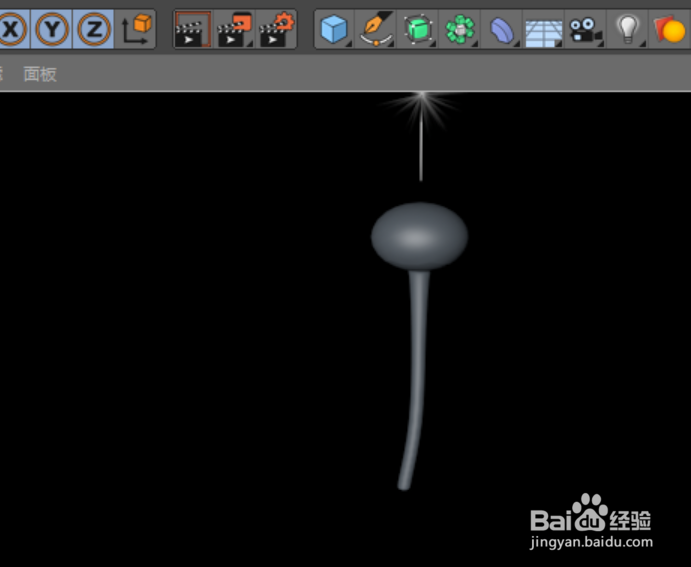Open Edit Render Settings
The width and height of the screenshot is (691, 567).
click(x=276, y=29)
